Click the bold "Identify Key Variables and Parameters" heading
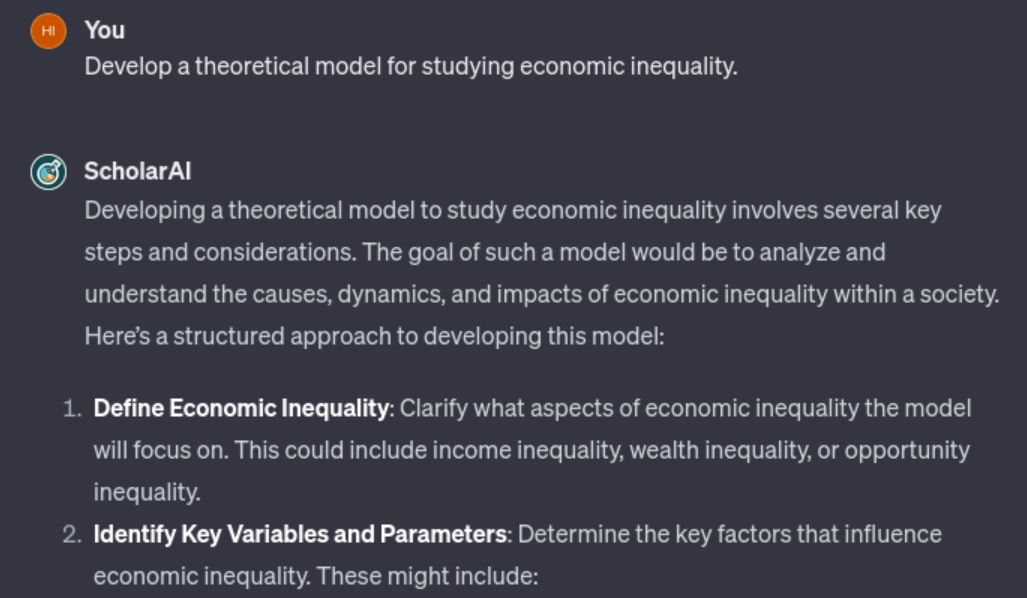The height and width of the screenshot is (598, 1027). 300,534
